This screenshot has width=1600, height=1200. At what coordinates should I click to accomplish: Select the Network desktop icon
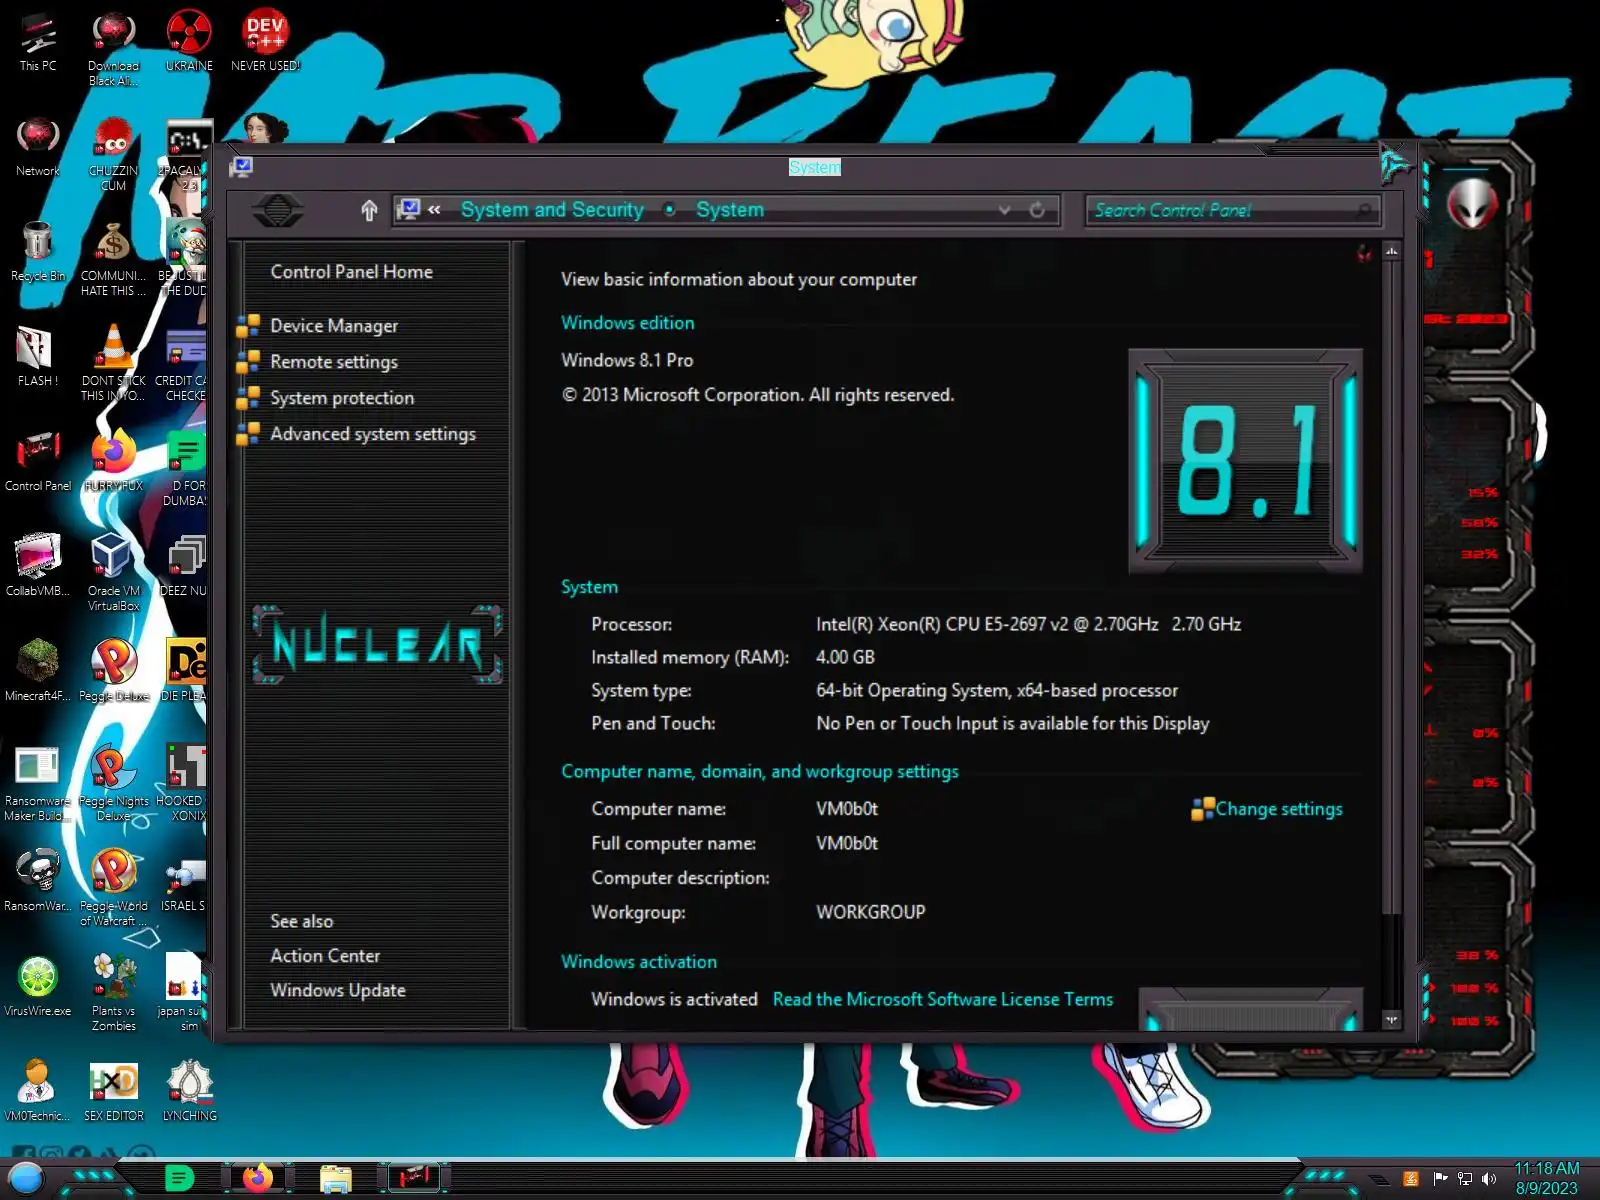coord(38,147)
